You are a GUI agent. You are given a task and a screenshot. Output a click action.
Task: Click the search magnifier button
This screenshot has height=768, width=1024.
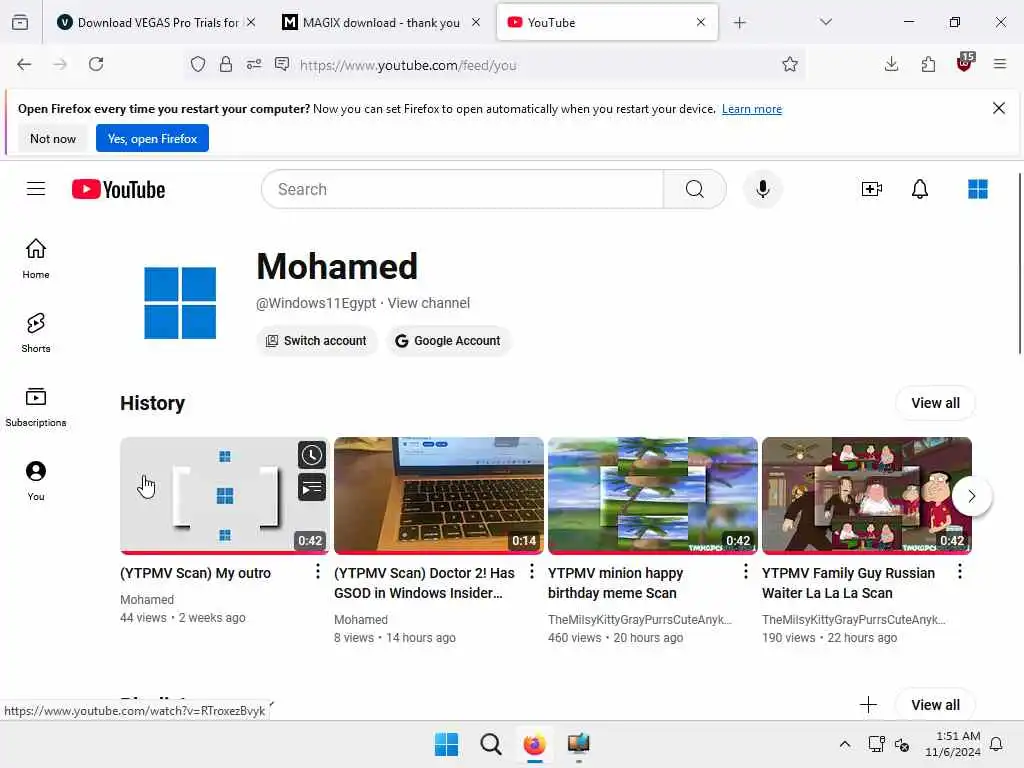[x=694, y=189]
